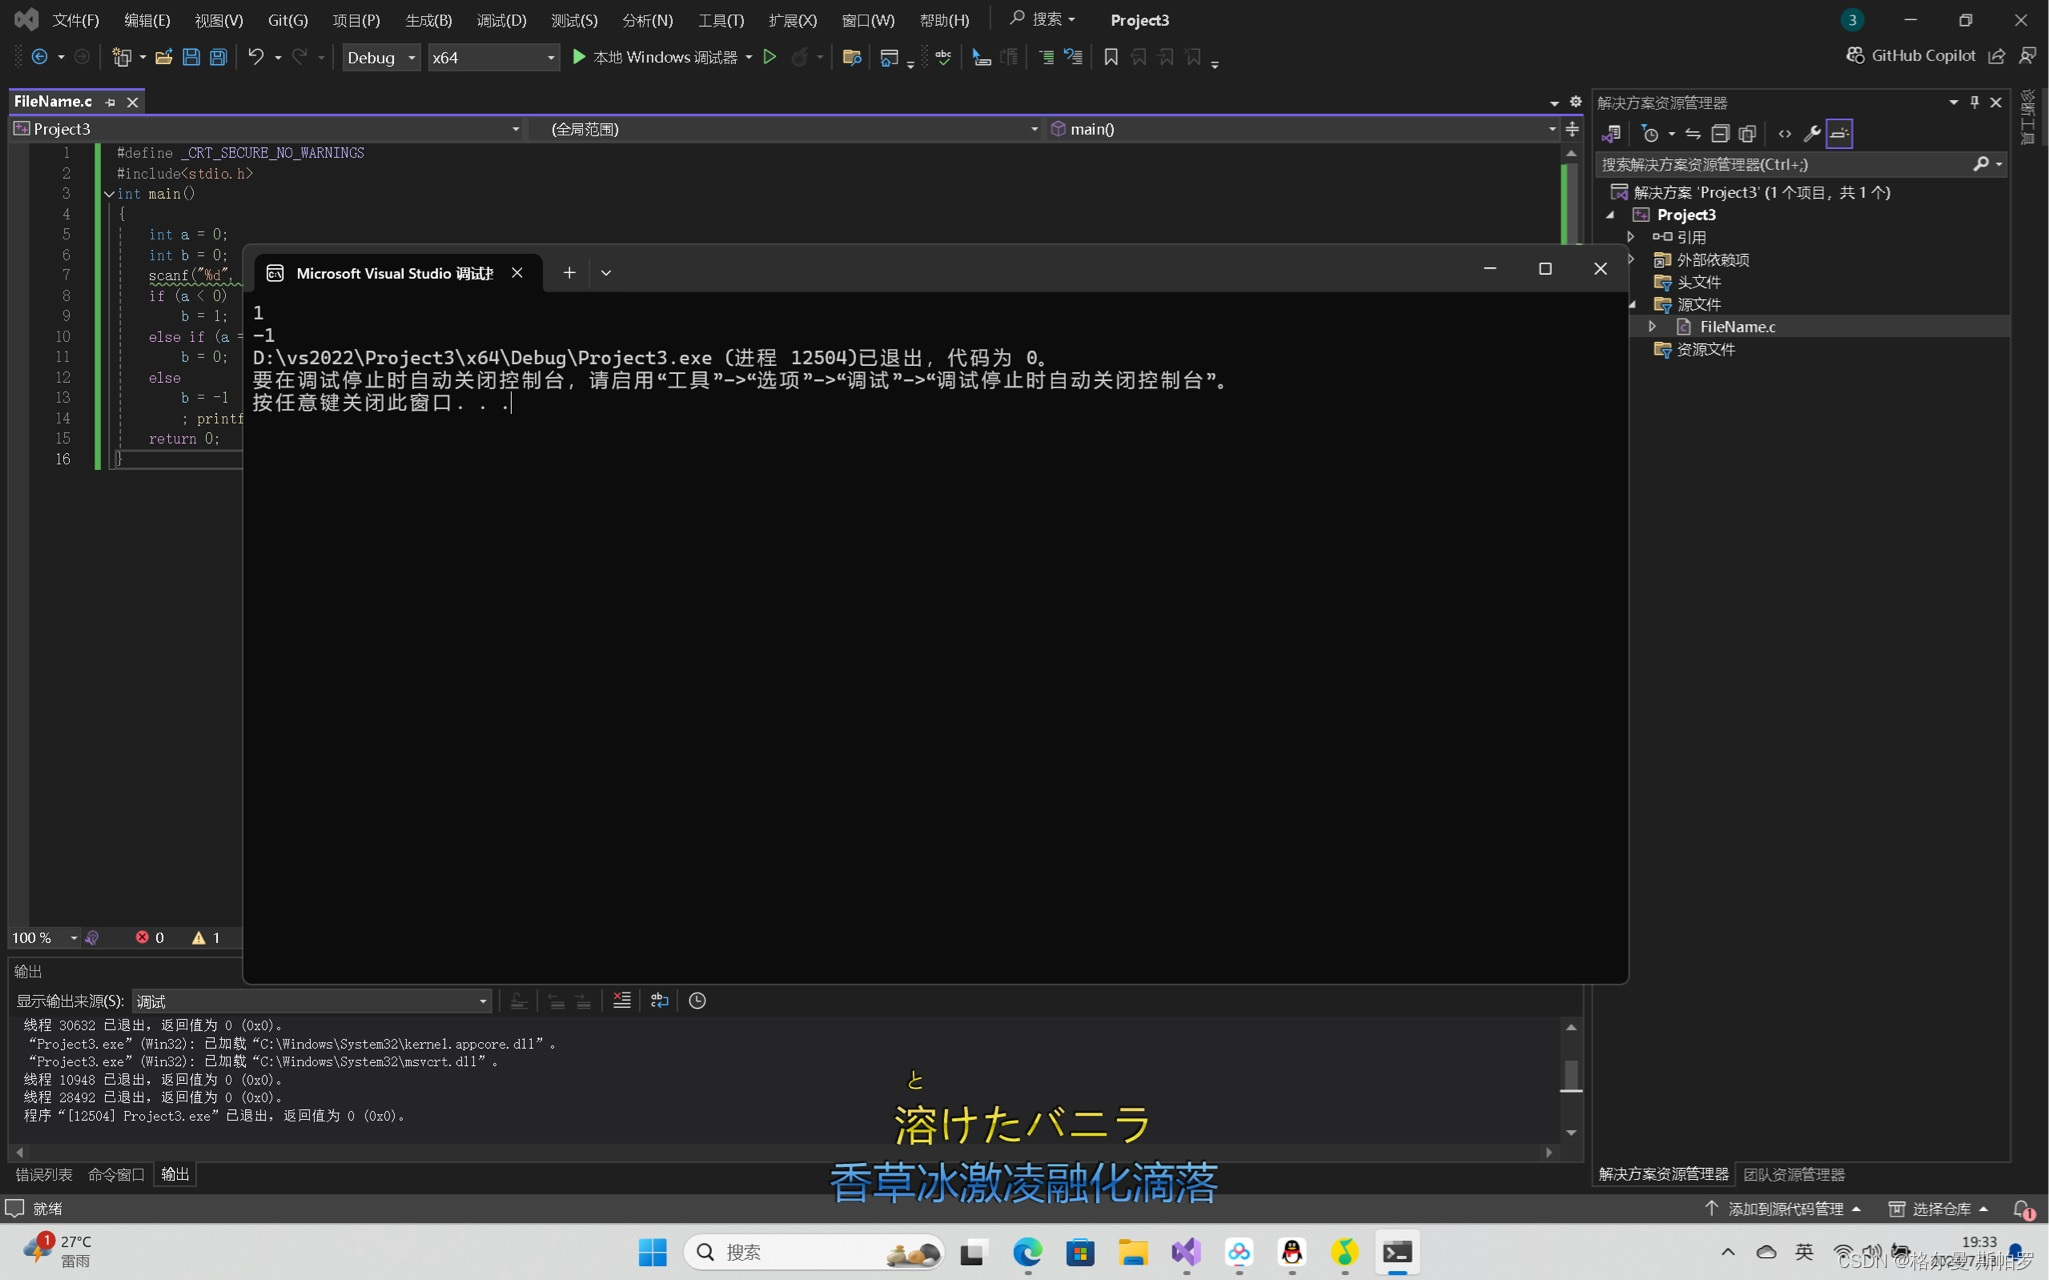The image size is (2049, 1280).
Task: Toggle preview selected items in Solution Explorer
Action: tap(1839, 133)
